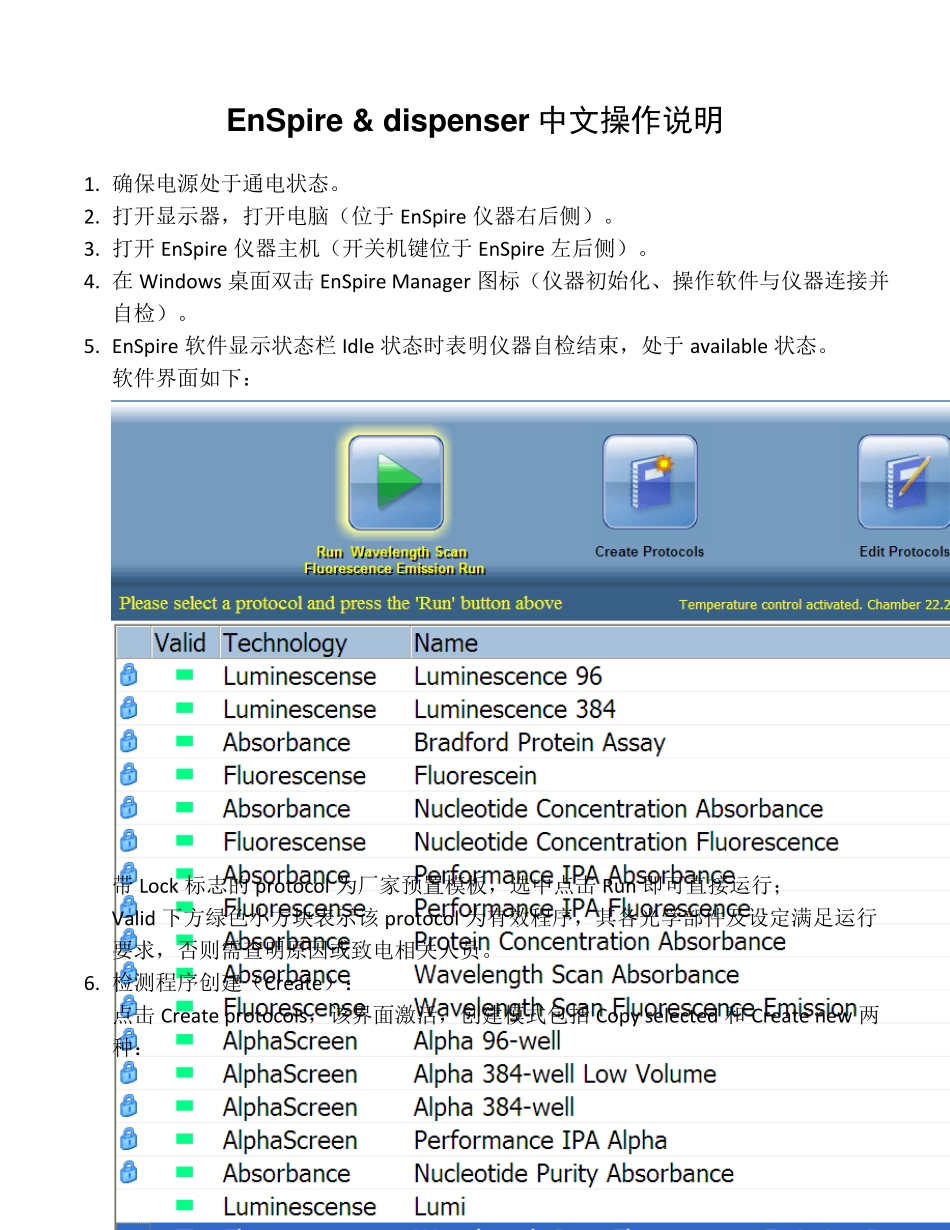This screenshot has width=950, height=1230.
Task: Click green Valid marker for Alpha 96-well
Action: tap(185, 1040)
